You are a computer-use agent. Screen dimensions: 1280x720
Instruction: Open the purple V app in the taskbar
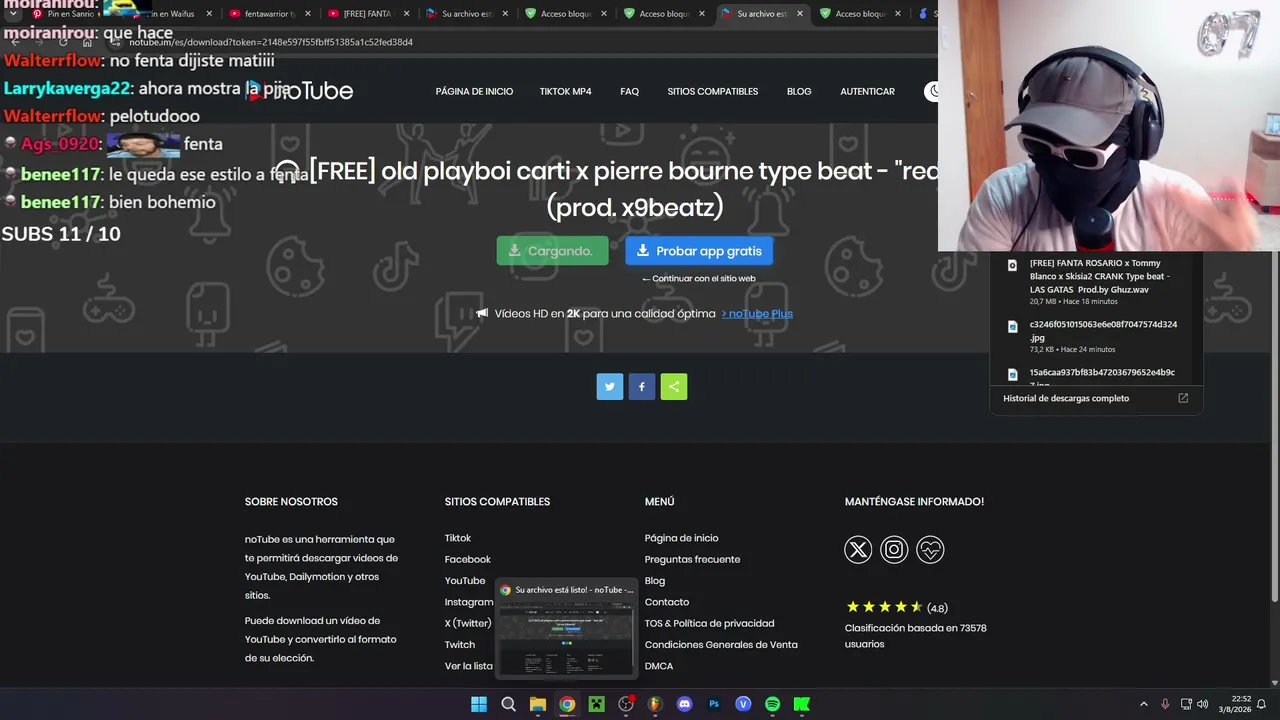[x=743, y=704]
